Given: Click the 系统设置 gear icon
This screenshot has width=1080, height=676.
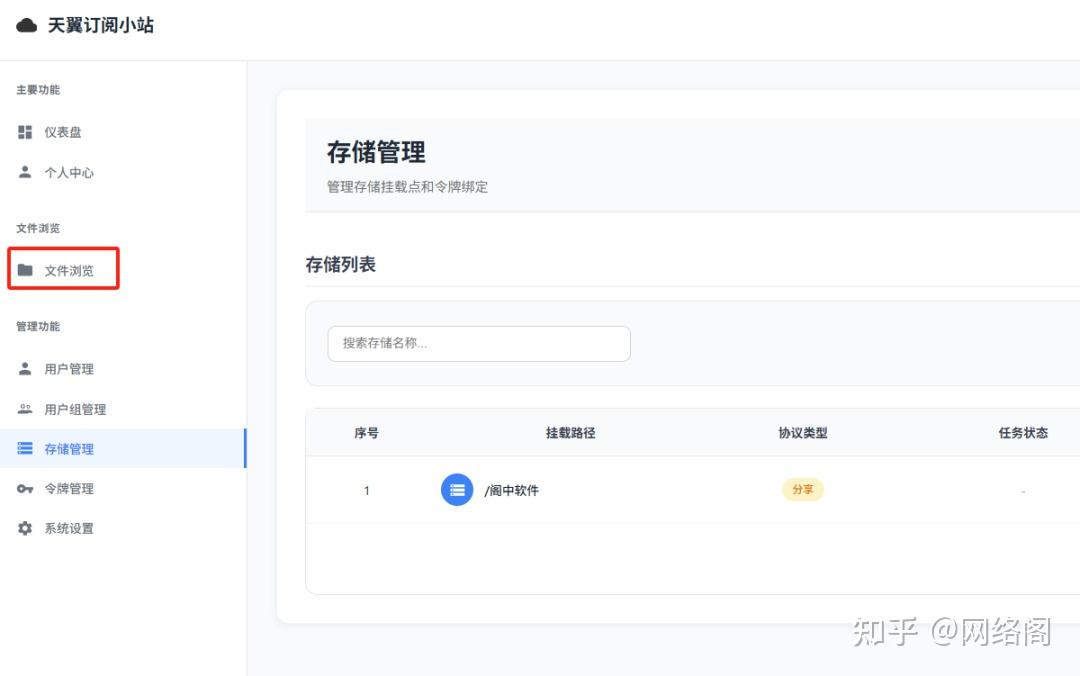Looking at the screenshot, I should coord(24,528).
